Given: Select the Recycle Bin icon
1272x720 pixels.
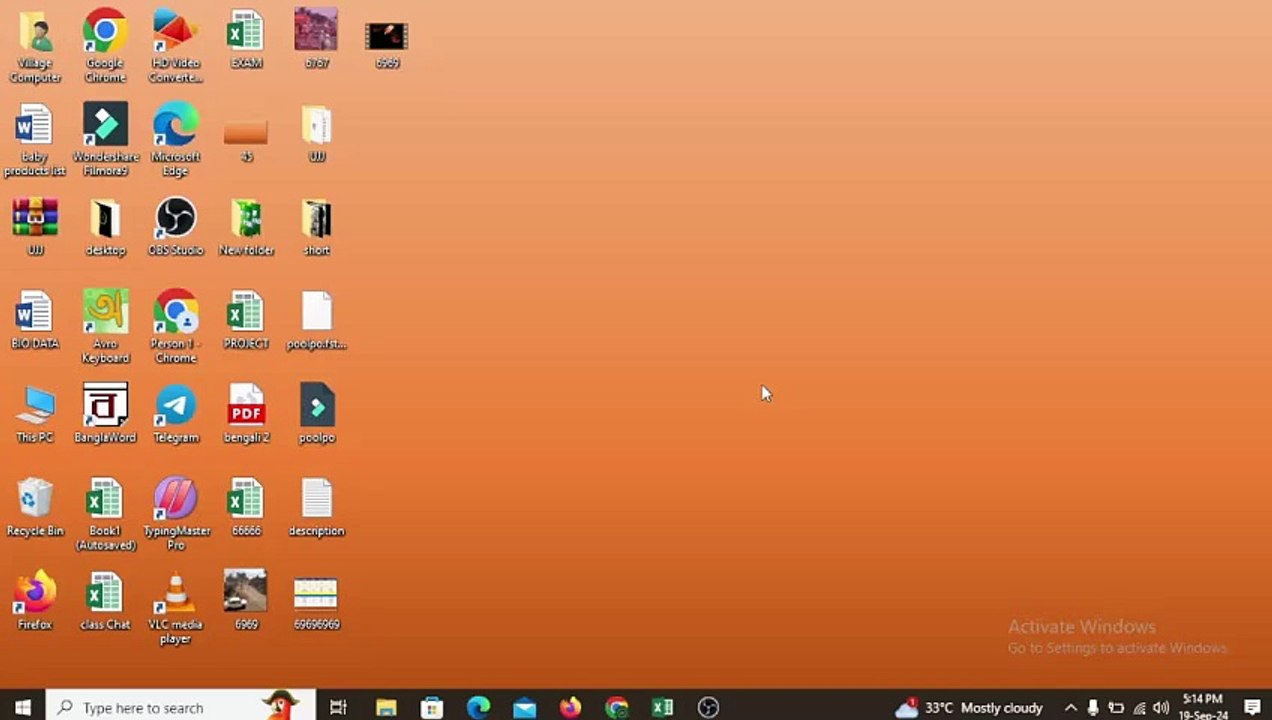Looking at the screenshot, I should coord(35,507).
